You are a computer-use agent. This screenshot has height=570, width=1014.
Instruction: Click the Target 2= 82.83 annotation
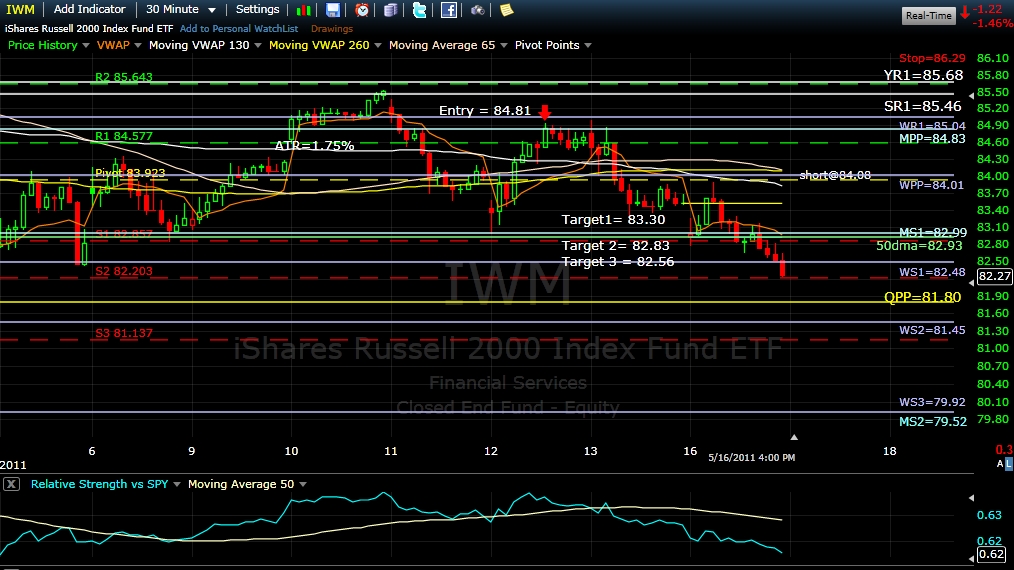tap(615, 245)
